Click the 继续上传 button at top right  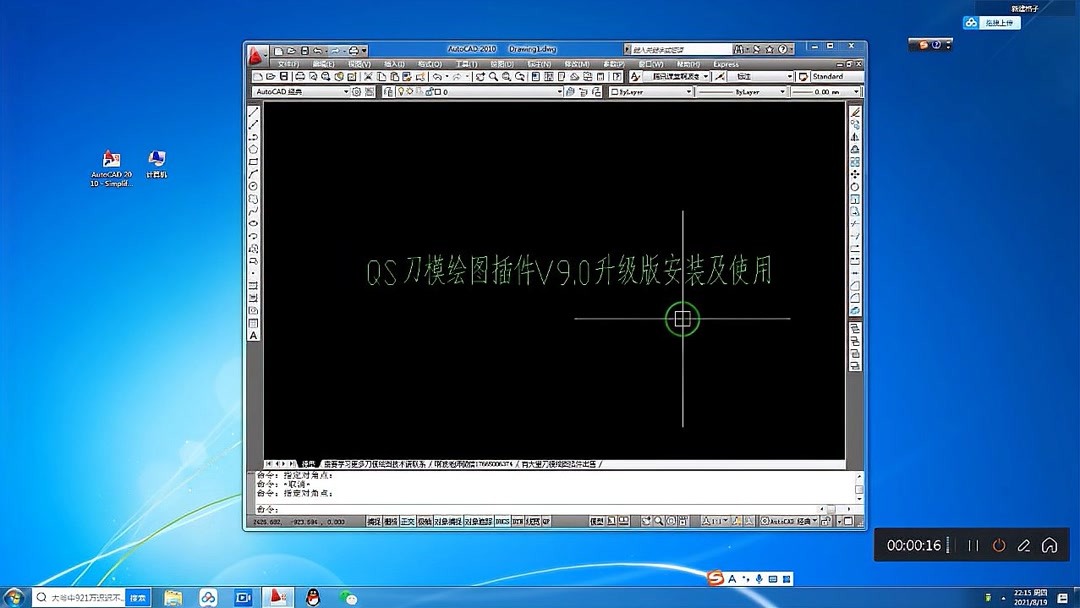click(990, 21)
